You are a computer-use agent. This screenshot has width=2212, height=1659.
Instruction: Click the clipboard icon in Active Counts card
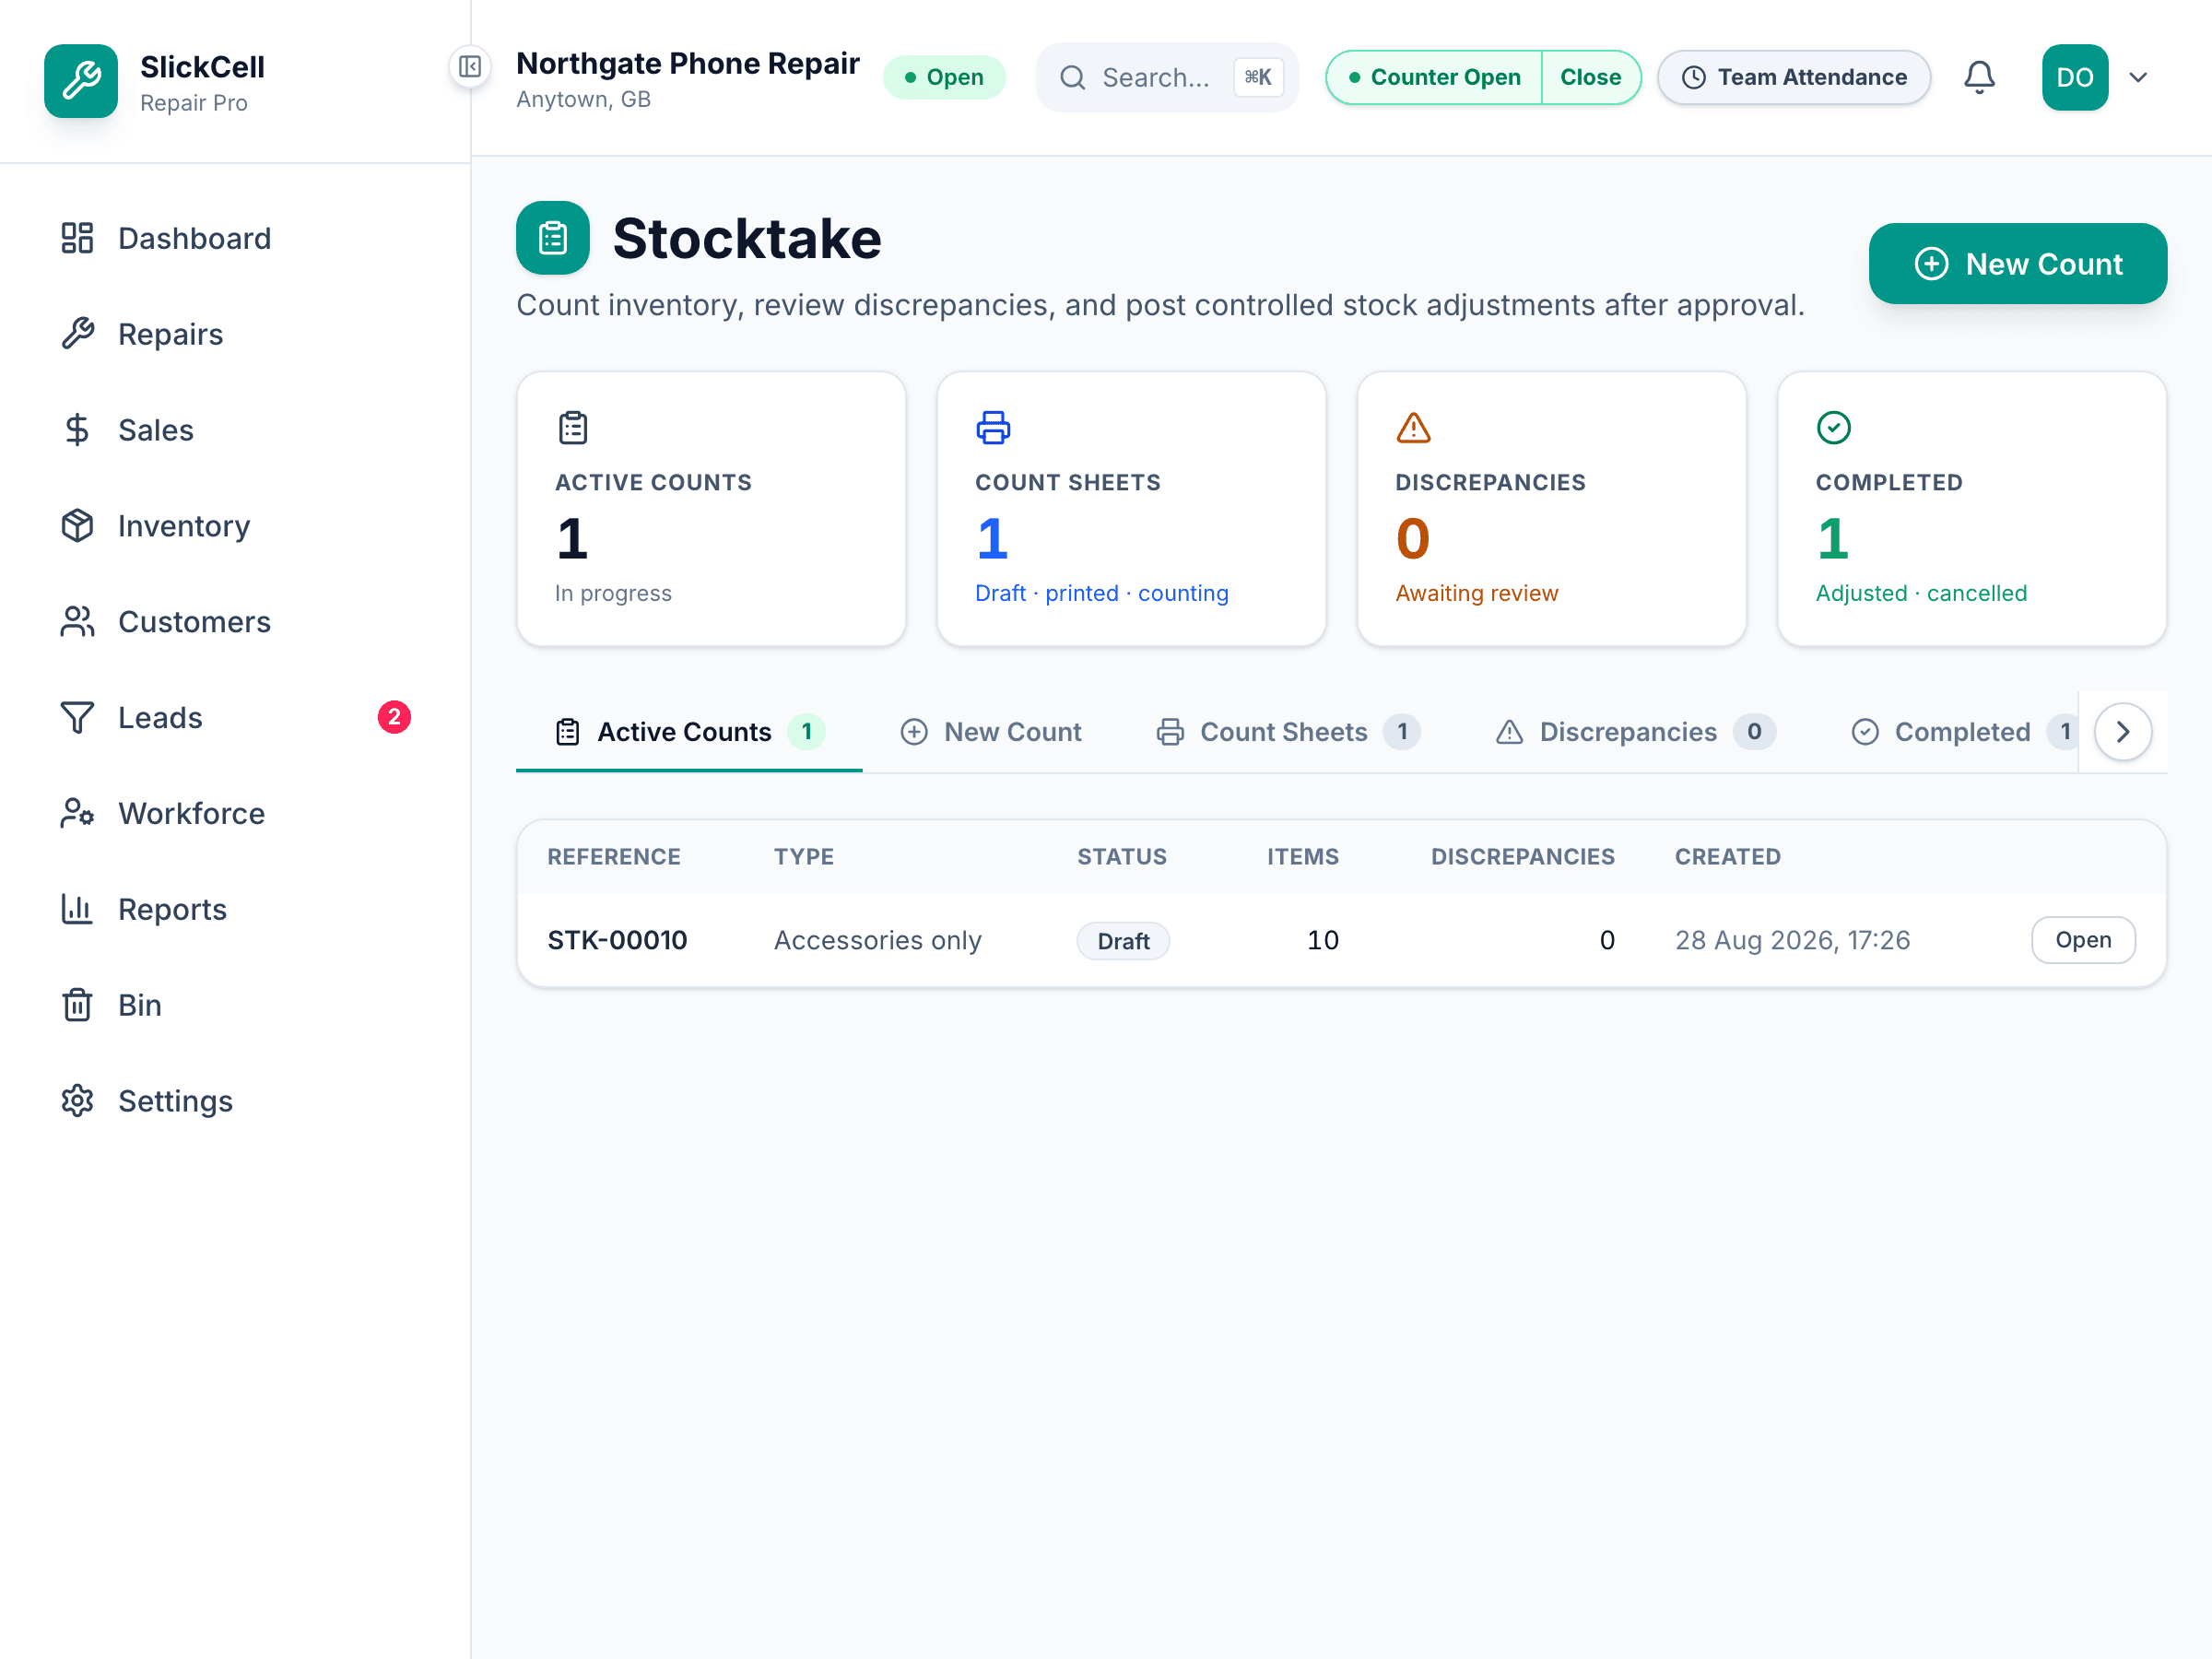pos(573,428)
